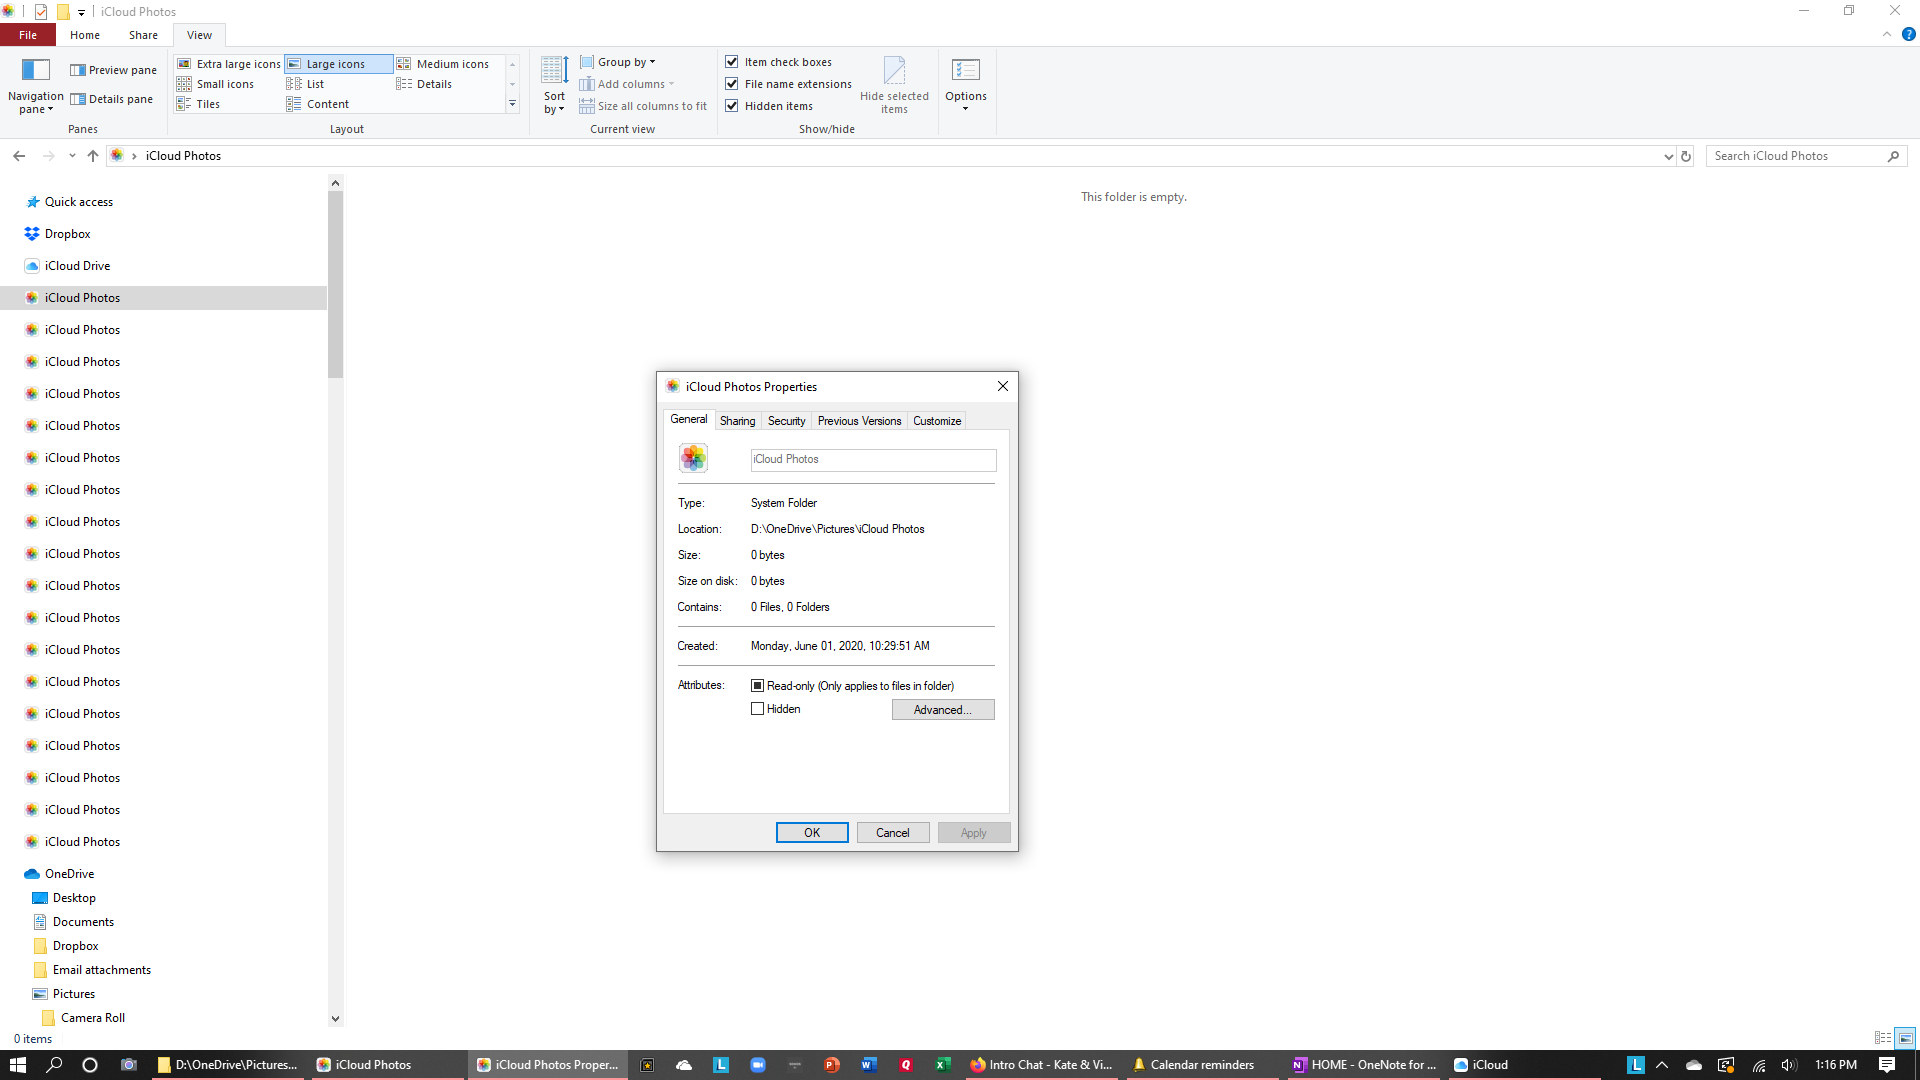This screenshot has height=1080, width=1920.
Task: Open the Security tab in Properties
Action: pos(786,421)
